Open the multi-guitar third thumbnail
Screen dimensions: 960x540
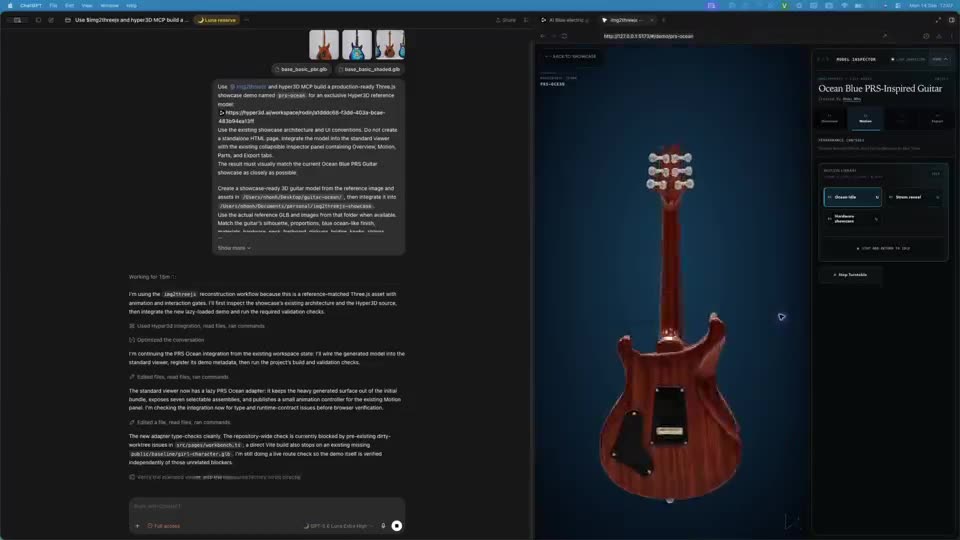[390, 45]
